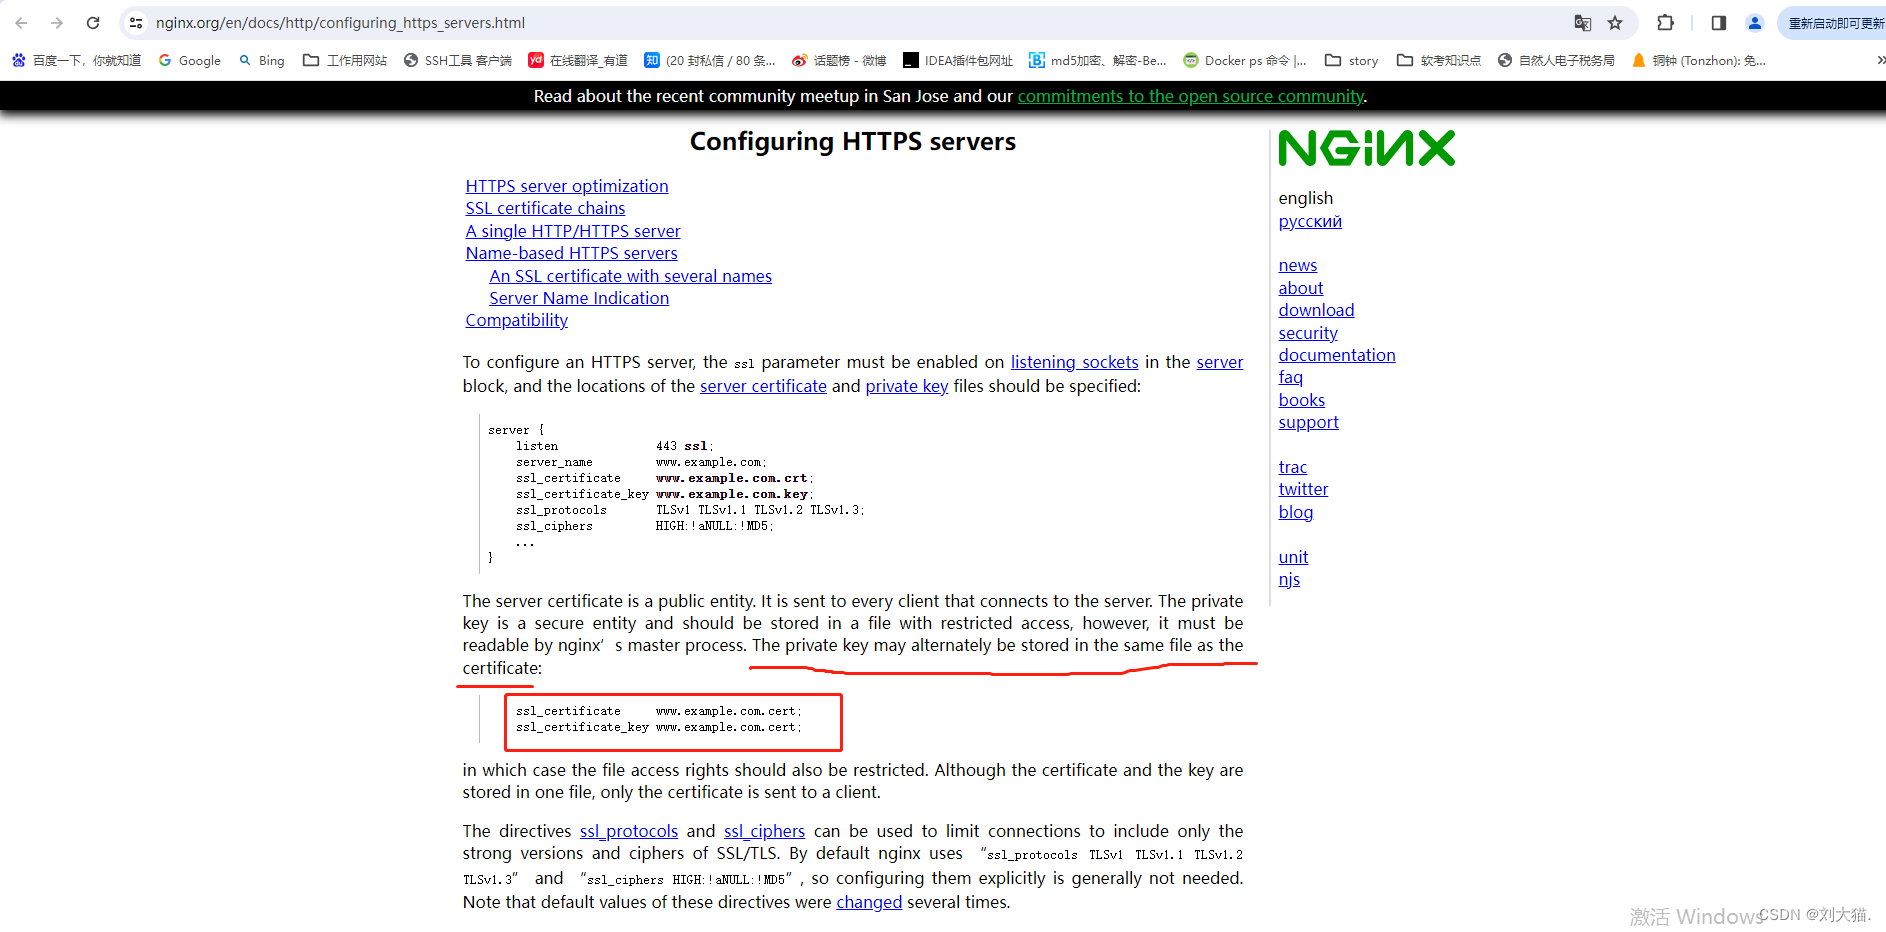Open the ssl_ciphers directive link
The image size is (1886, 932).
tap(764, 831)
